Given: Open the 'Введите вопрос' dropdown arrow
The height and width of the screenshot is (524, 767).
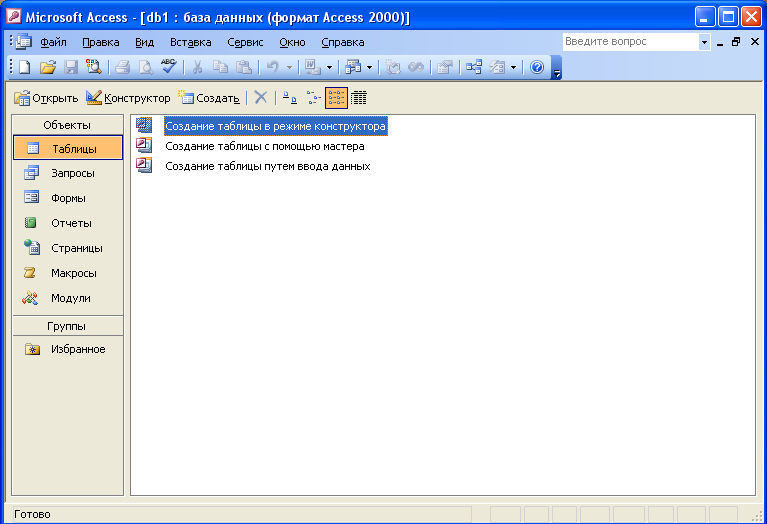Looking at the screenshot, I should pyautogui.click(x=704, y=42).
